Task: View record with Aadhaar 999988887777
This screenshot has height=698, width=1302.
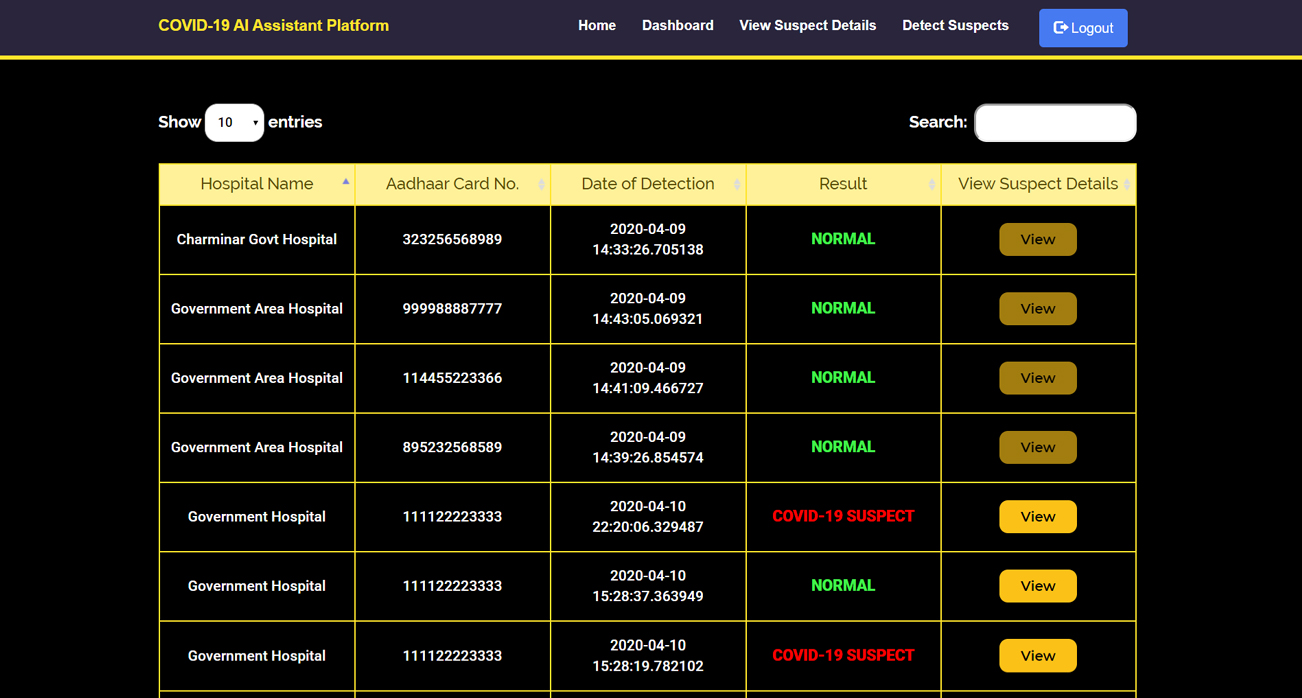Action: click(x=1037, y=309)
